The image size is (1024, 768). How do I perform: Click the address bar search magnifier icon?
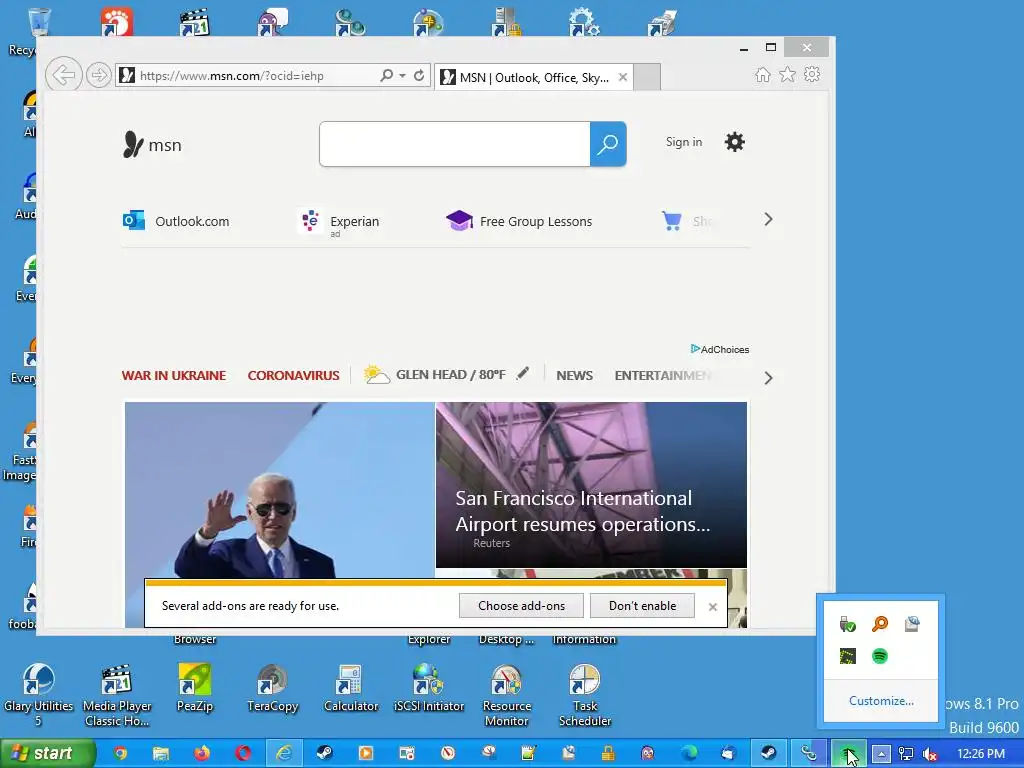click(x=387, y=75)
